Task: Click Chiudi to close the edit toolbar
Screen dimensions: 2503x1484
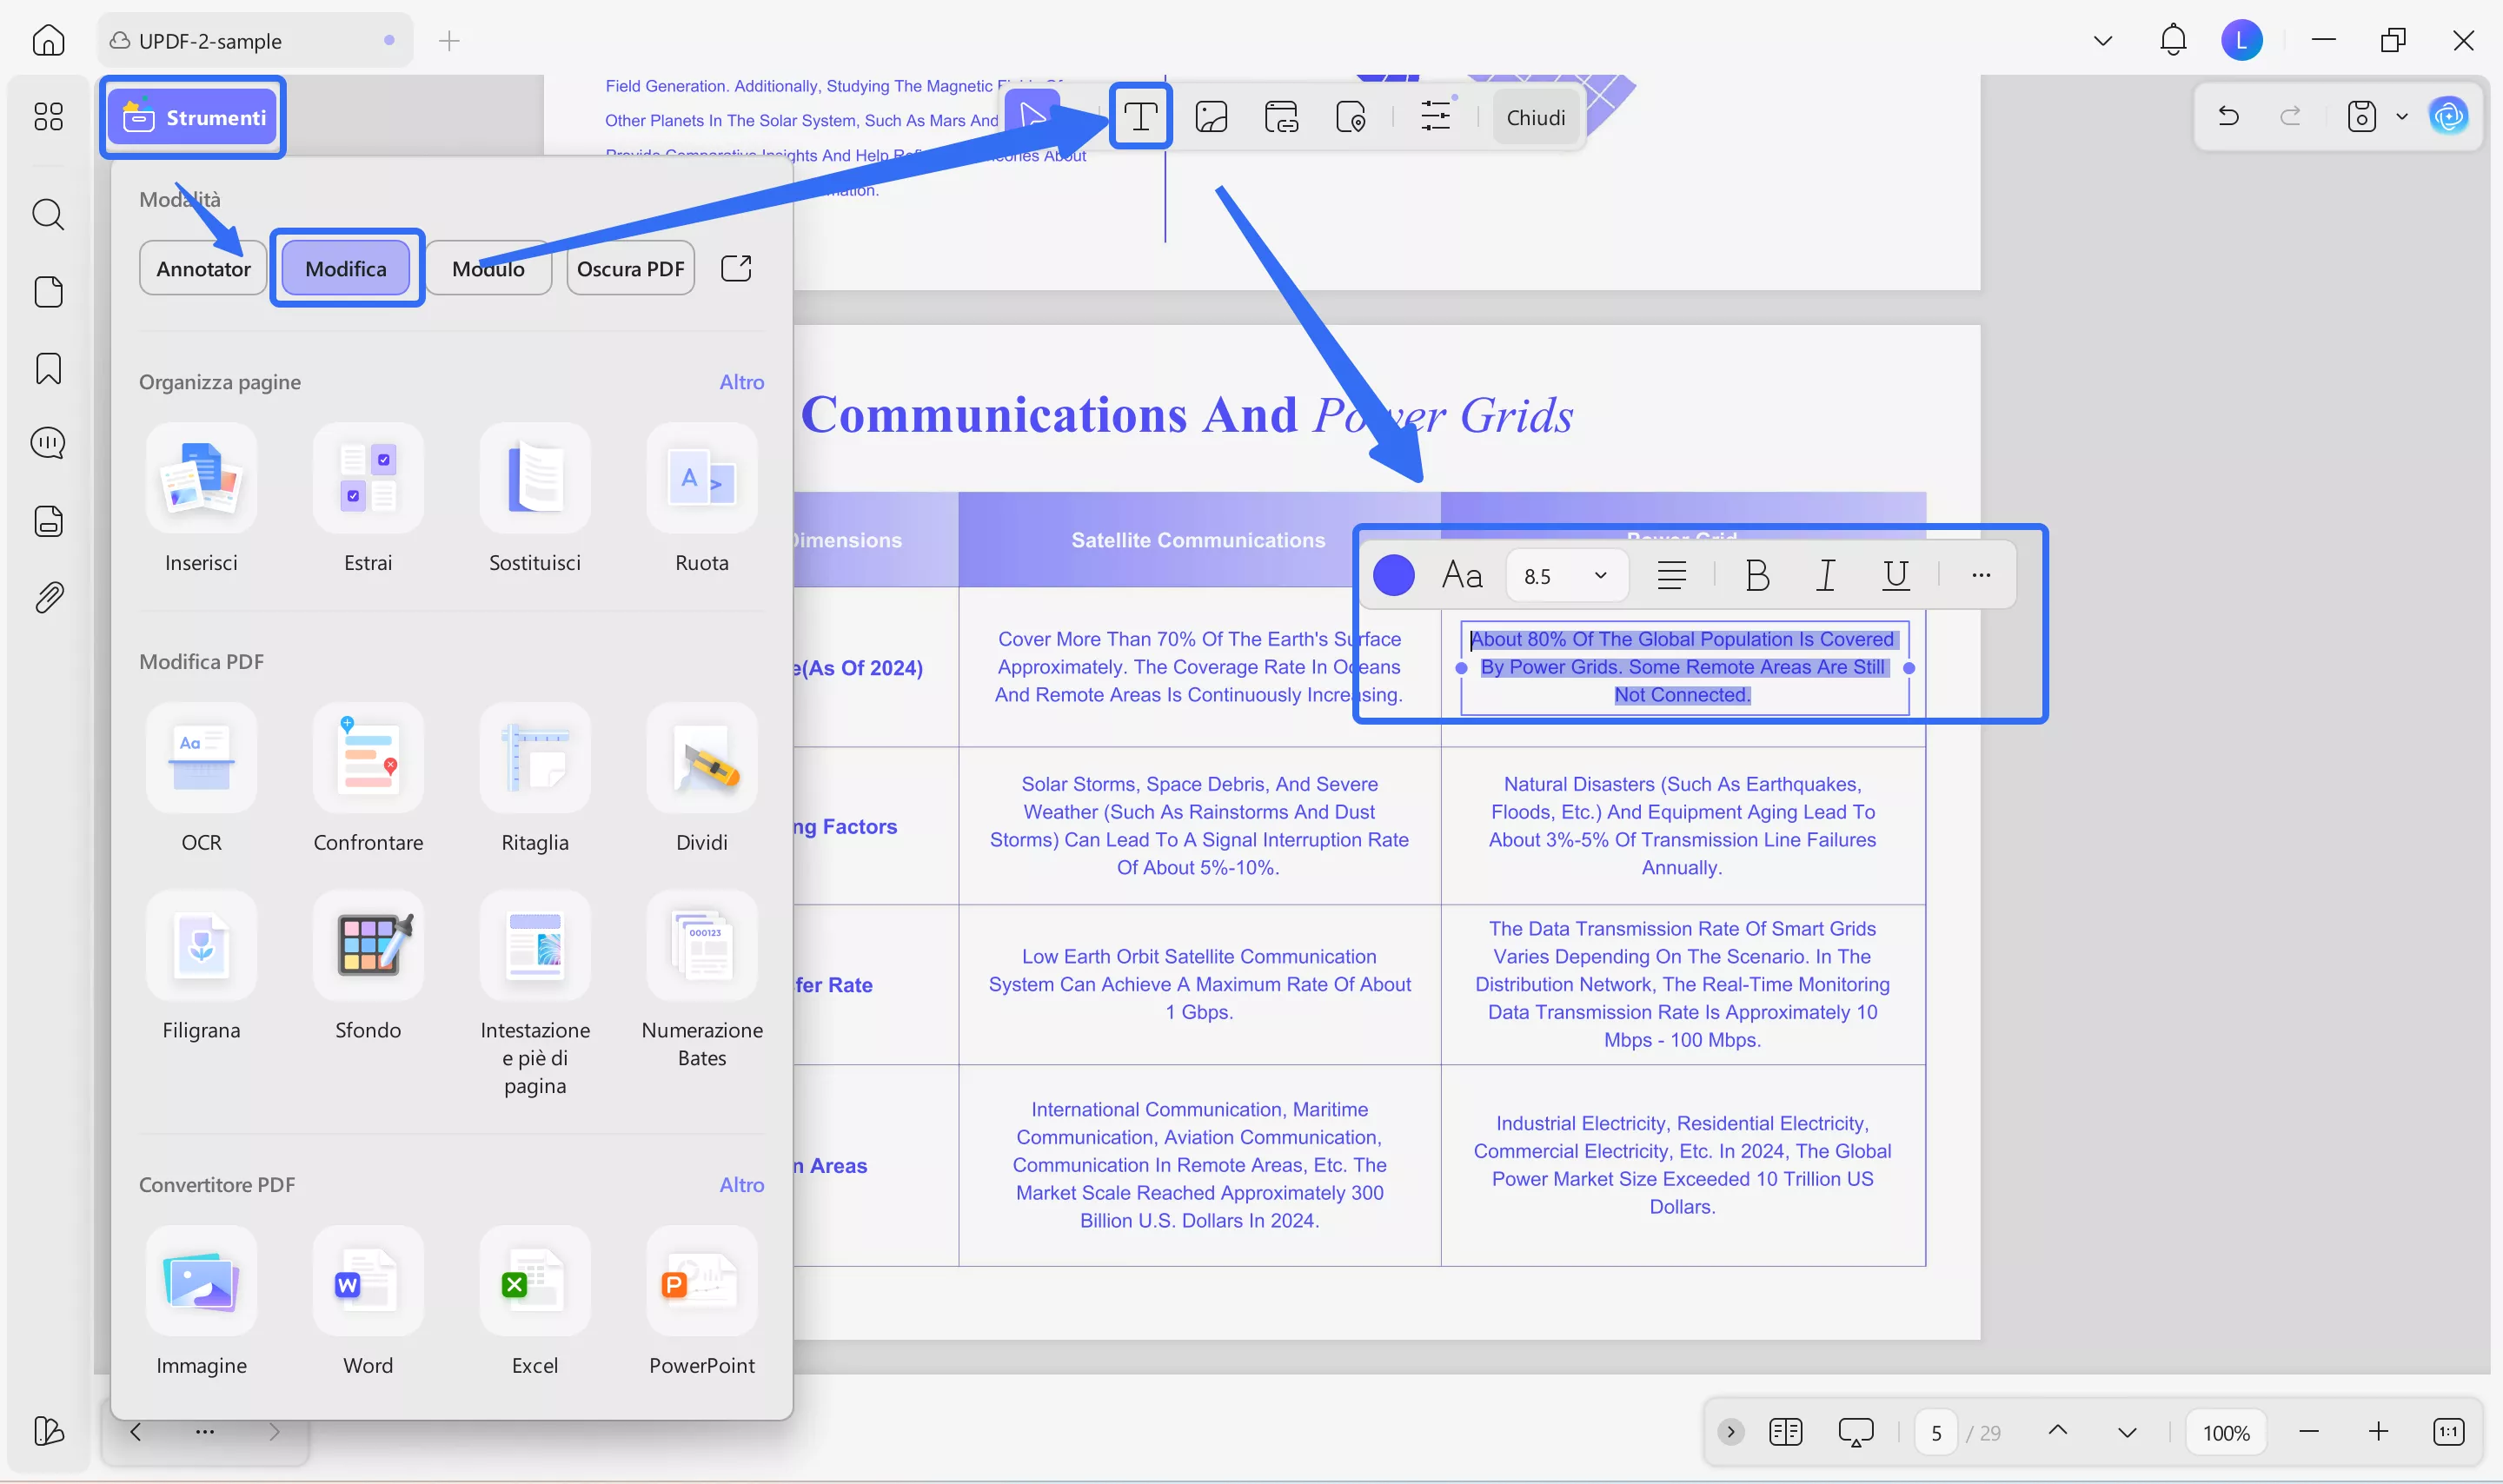Action: [x=1535, y=116]
